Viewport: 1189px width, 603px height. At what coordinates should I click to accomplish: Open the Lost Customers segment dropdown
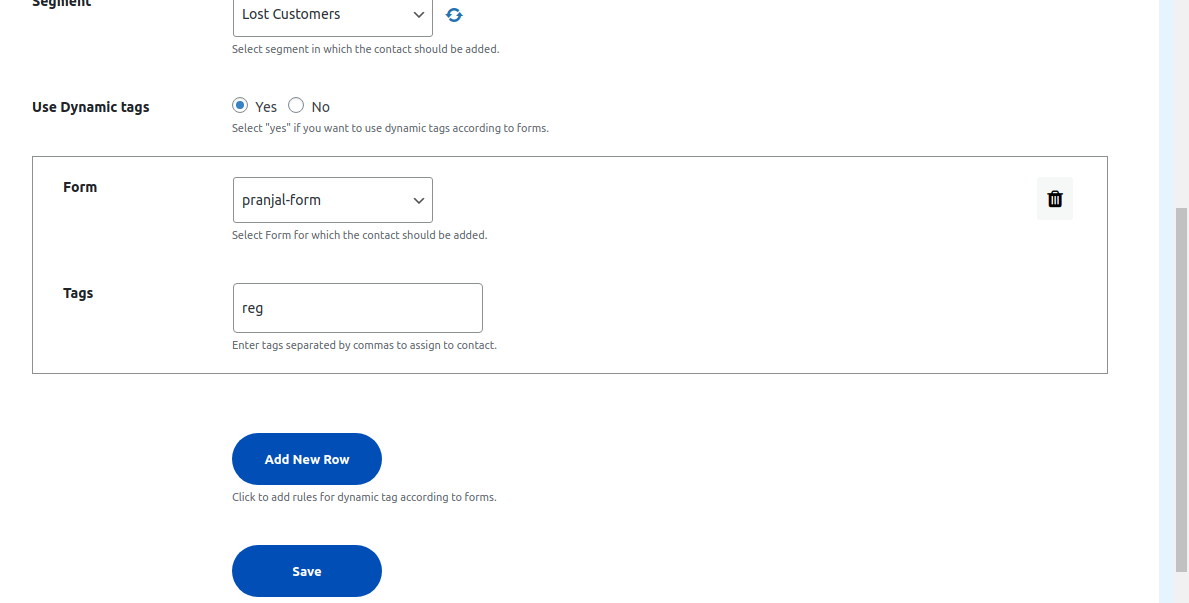(x=333, y=15)
